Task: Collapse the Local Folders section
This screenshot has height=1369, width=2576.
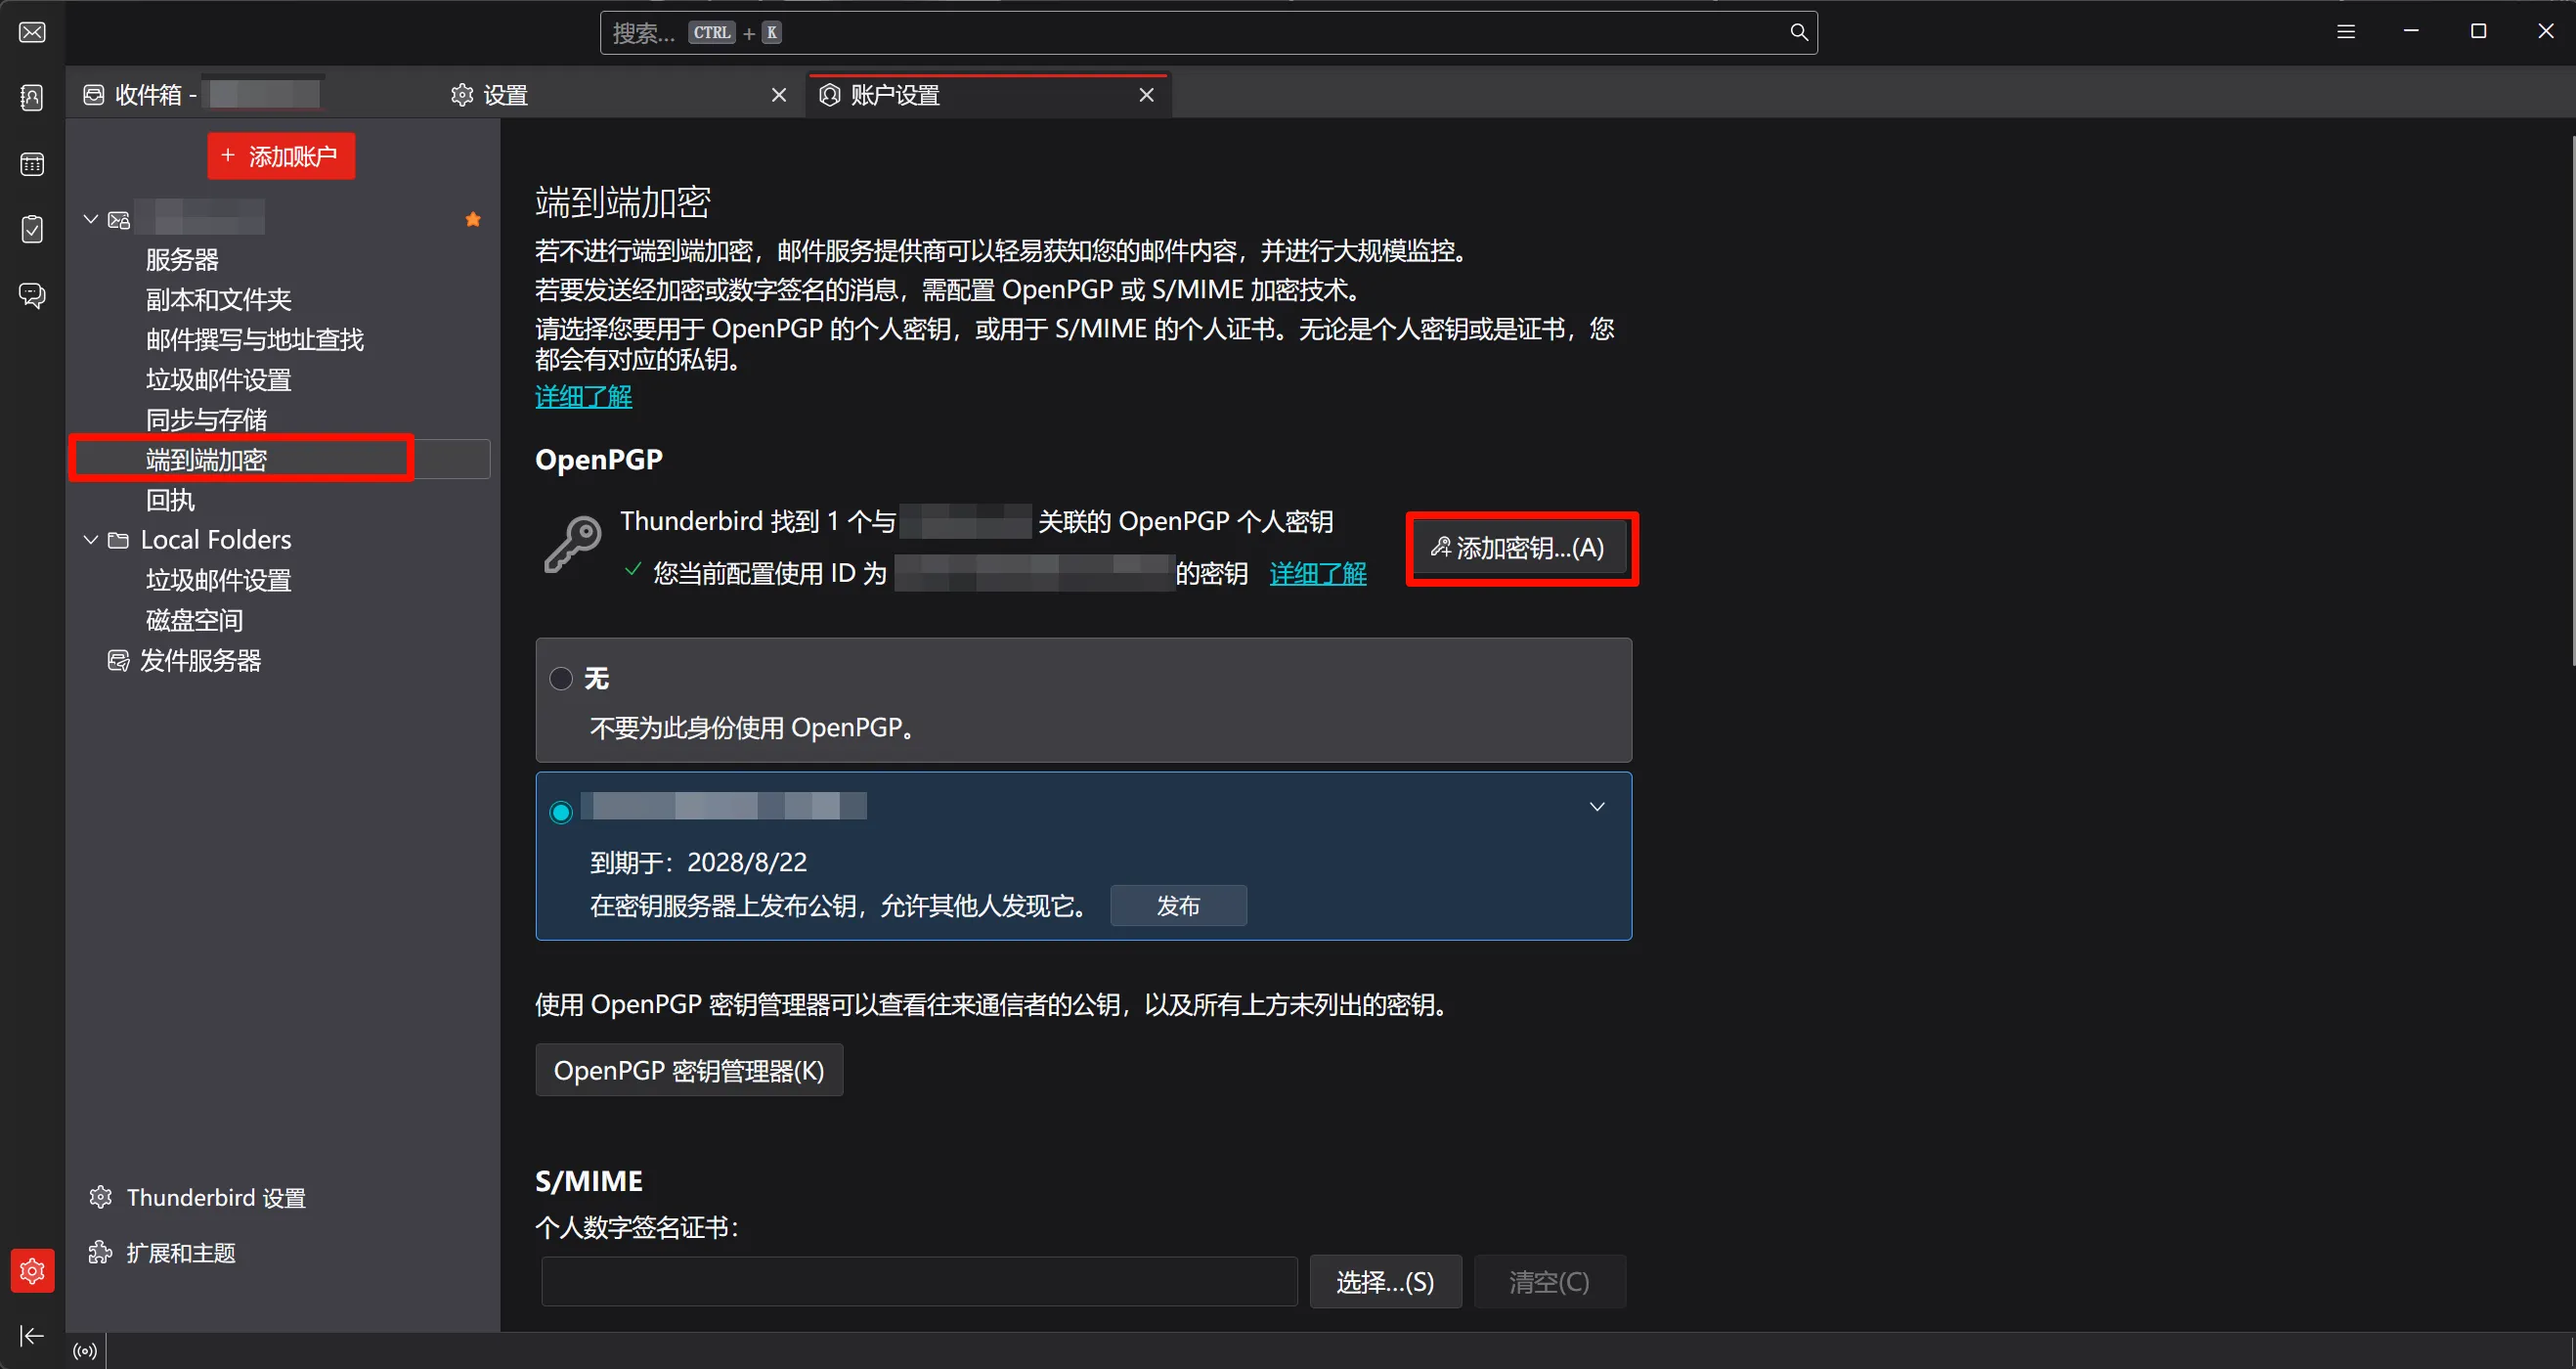Action: pos(90,539)
